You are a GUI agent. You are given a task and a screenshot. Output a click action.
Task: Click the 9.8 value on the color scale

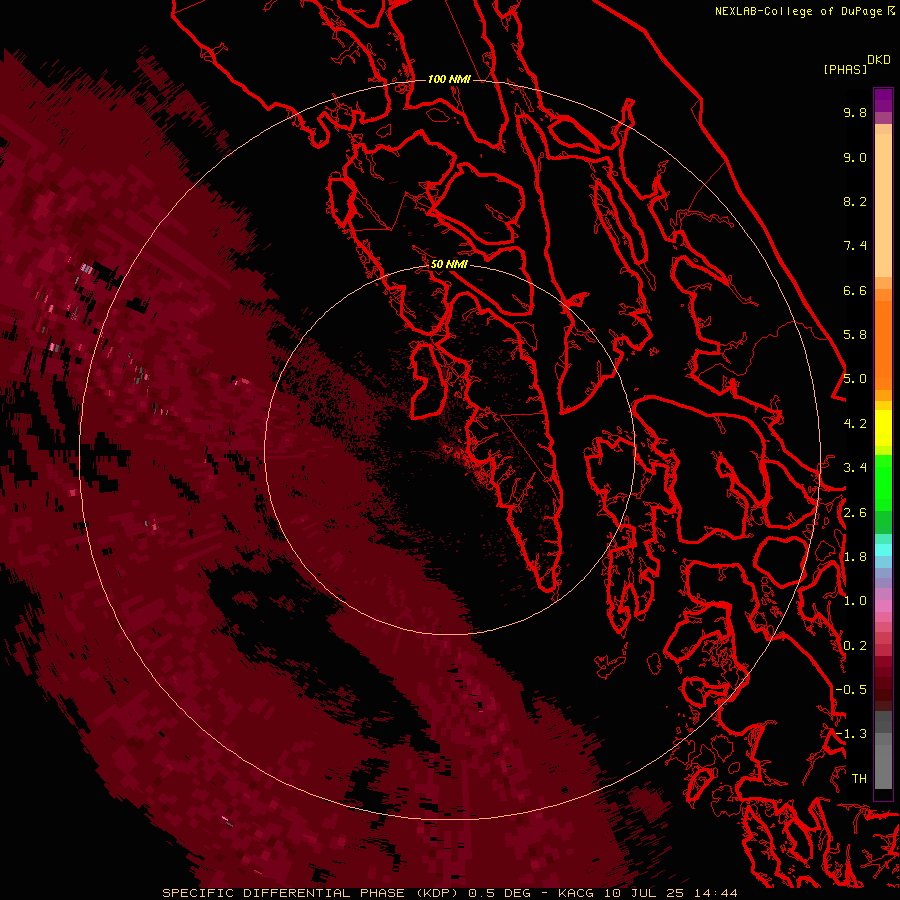click(x=855, y=112)
